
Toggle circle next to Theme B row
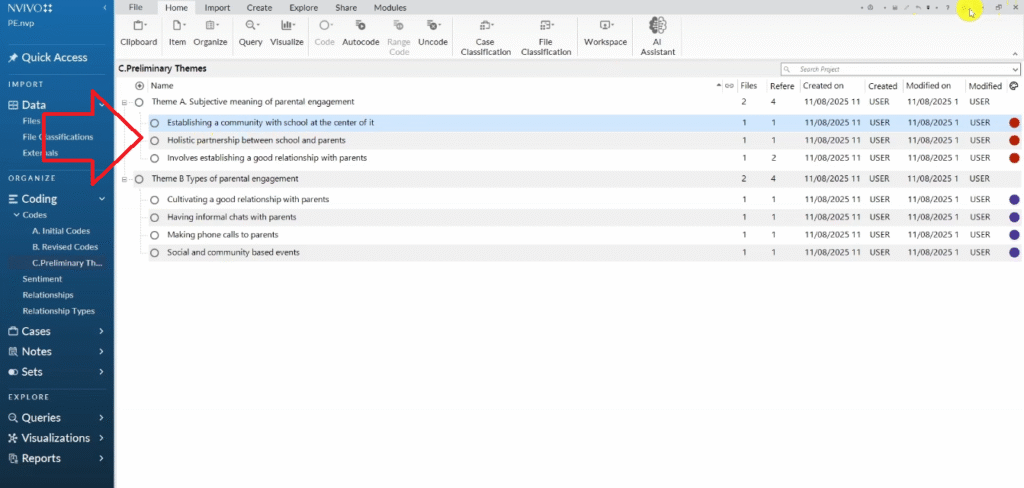(x=139, y=179)
